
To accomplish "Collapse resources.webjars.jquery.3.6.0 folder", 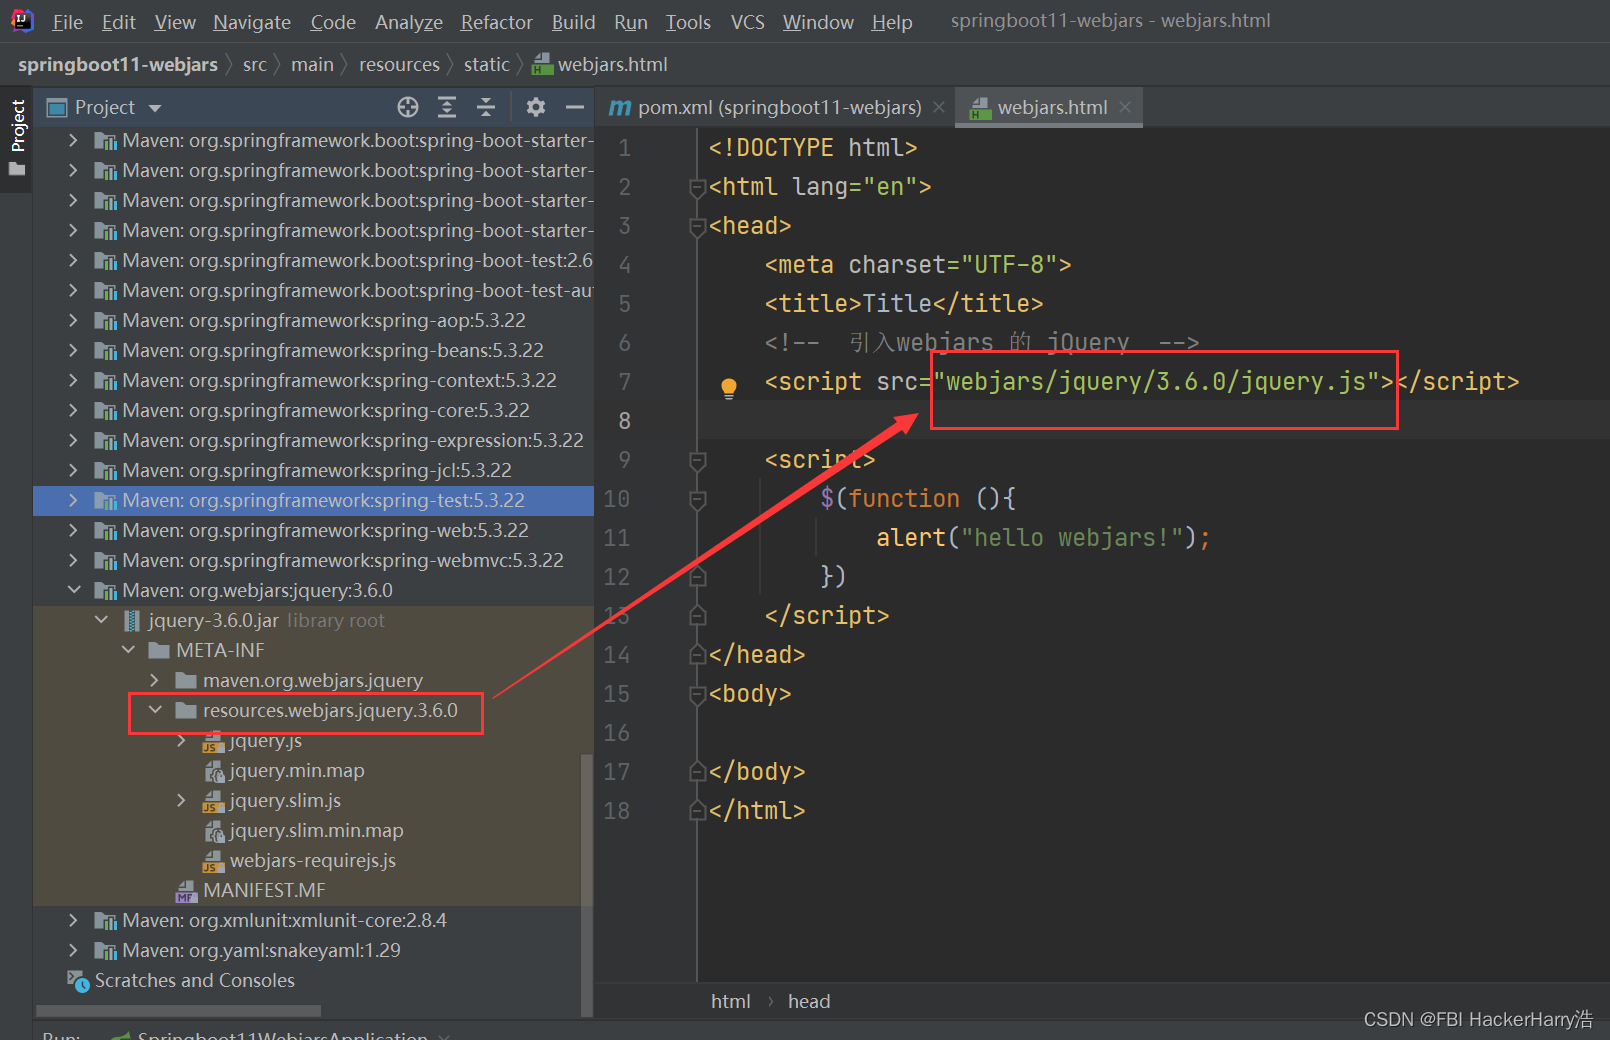I will [155, 711].
